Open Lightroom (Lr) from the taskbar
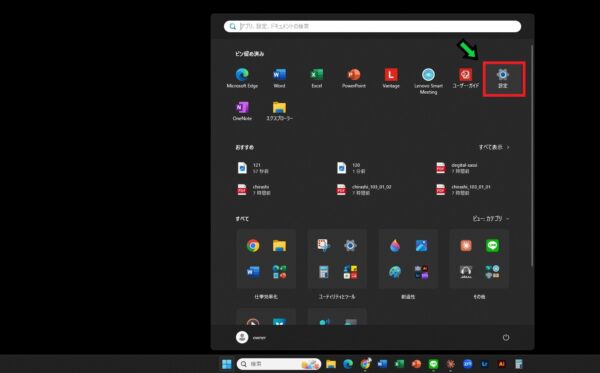 pos(484,364)
